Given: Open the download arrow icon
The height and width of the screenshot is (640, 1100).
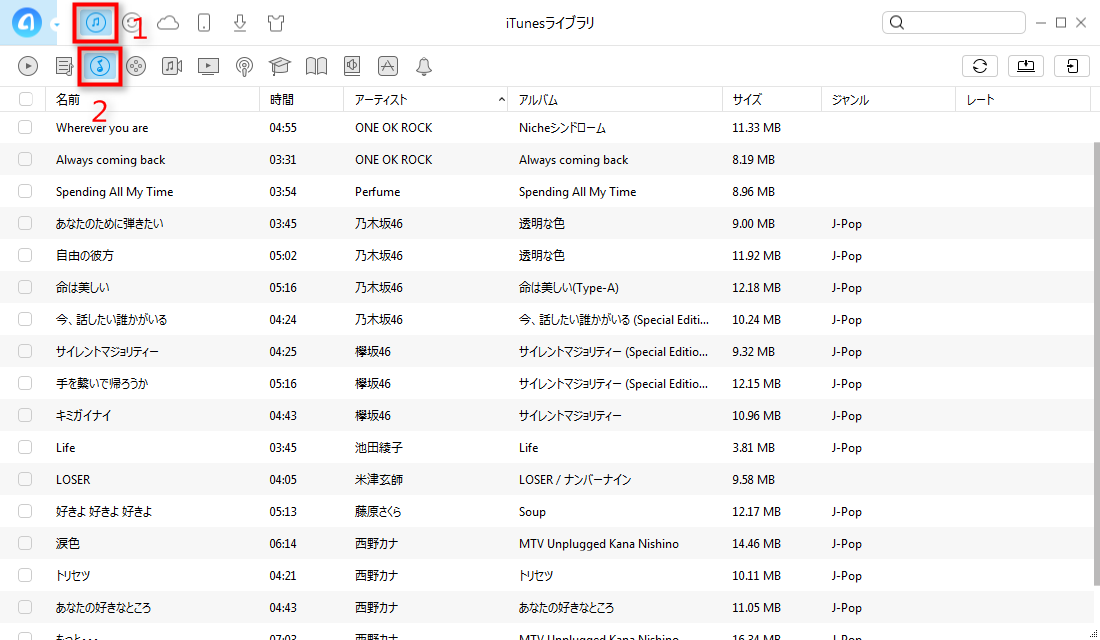Looking at the screenshot, I should [x=240, y=23].
